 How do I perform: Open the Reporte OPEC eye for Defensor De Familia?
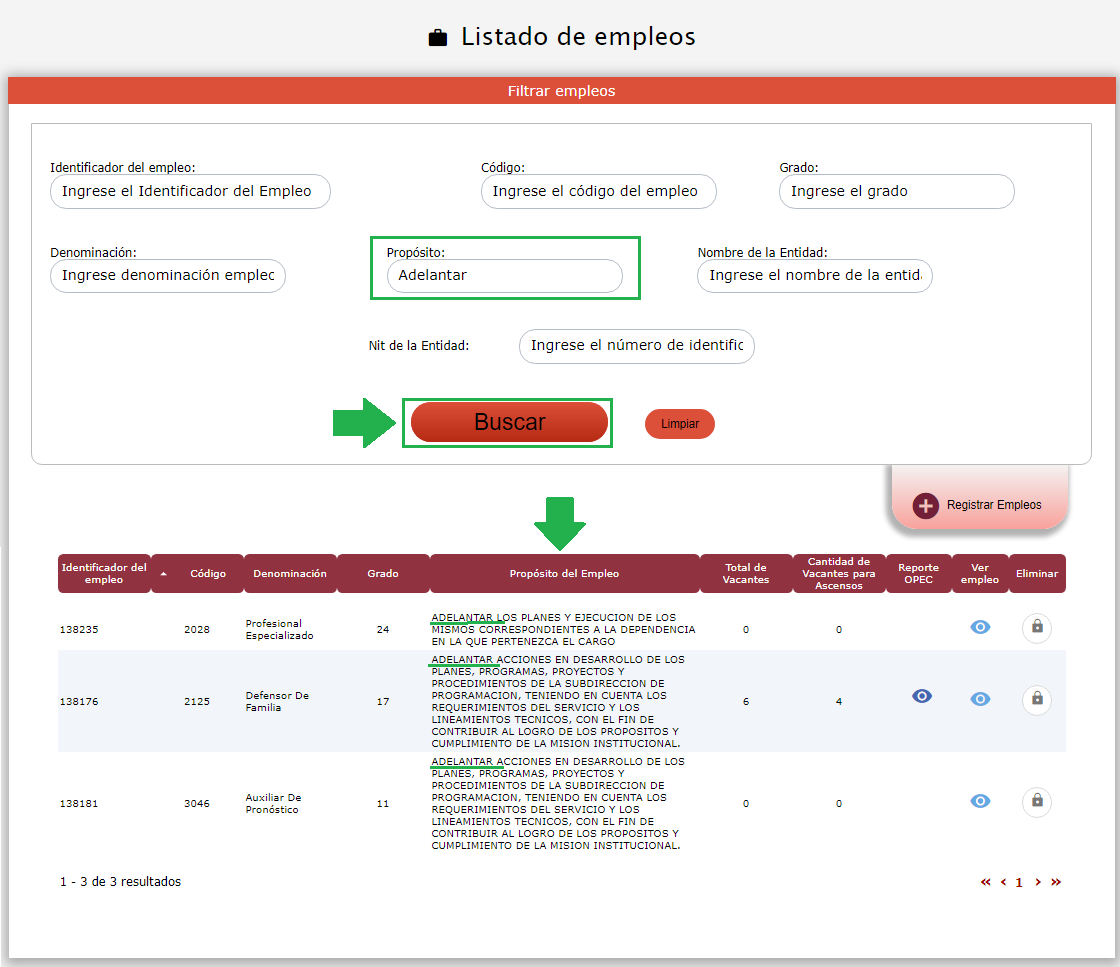(922, 696)
